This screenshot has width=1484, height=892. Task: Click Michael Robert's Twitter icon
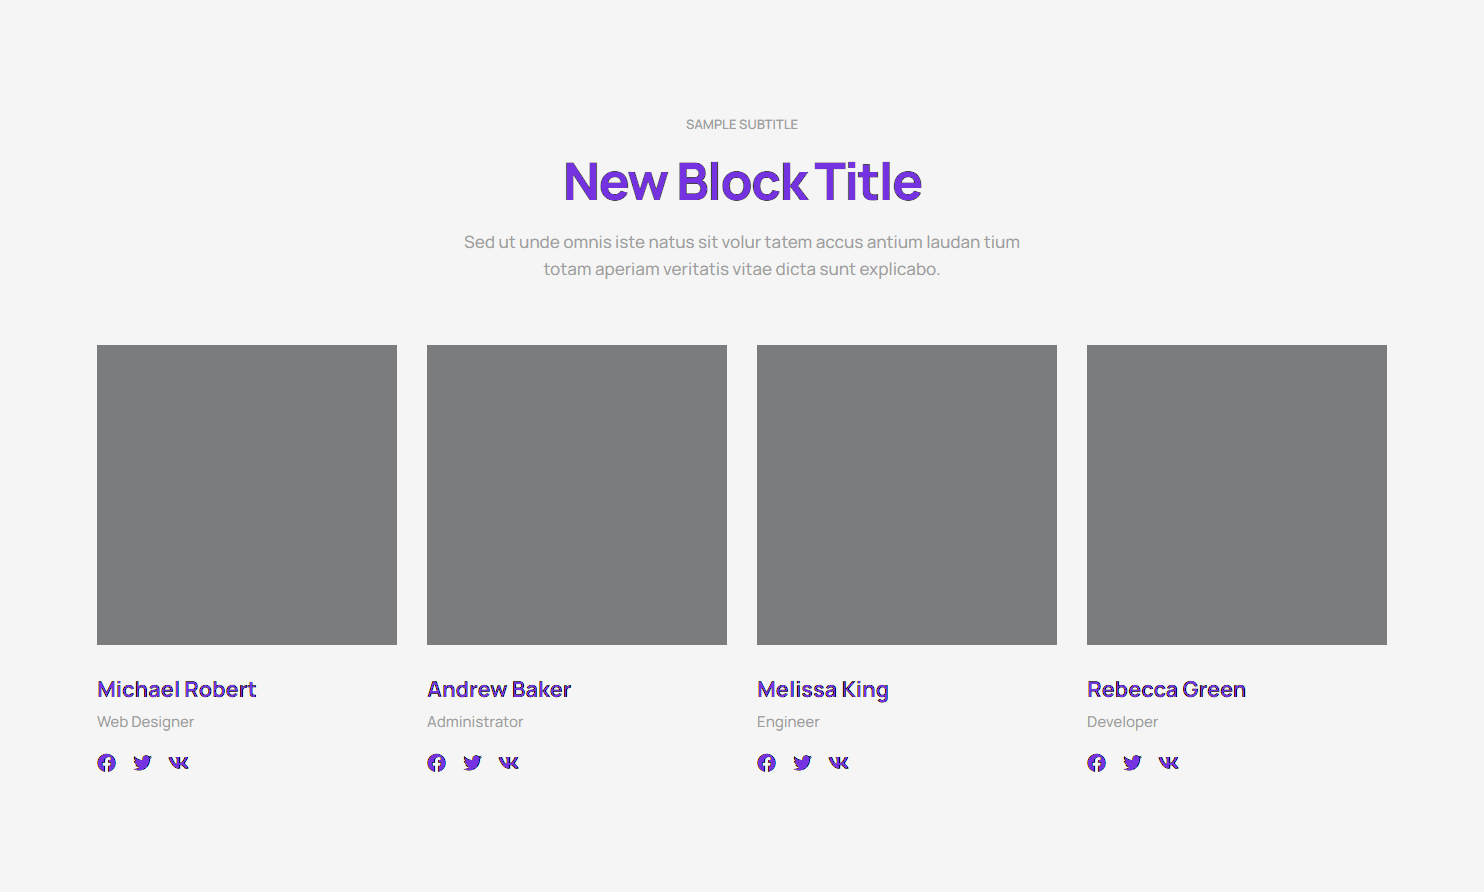pos(143,763)
